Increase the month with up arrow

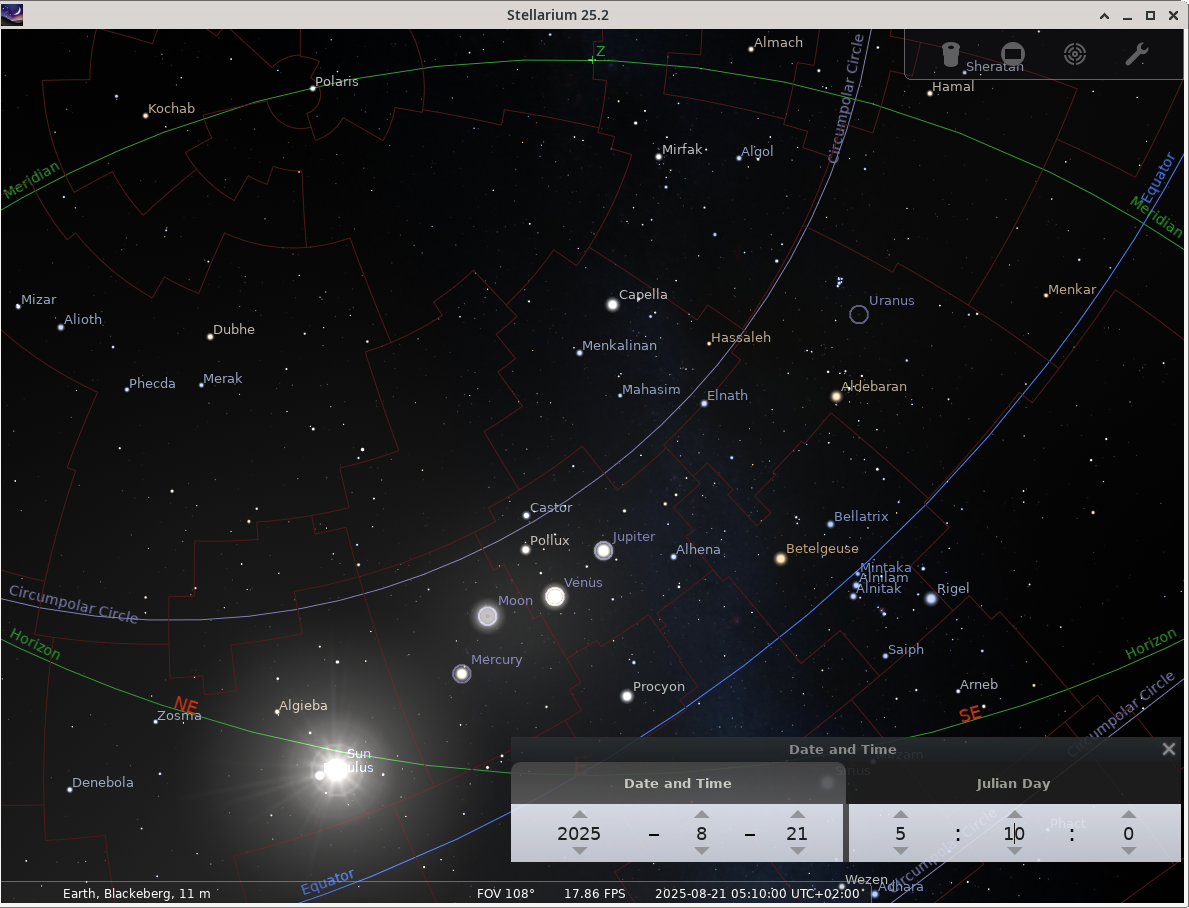coord(701,815)
